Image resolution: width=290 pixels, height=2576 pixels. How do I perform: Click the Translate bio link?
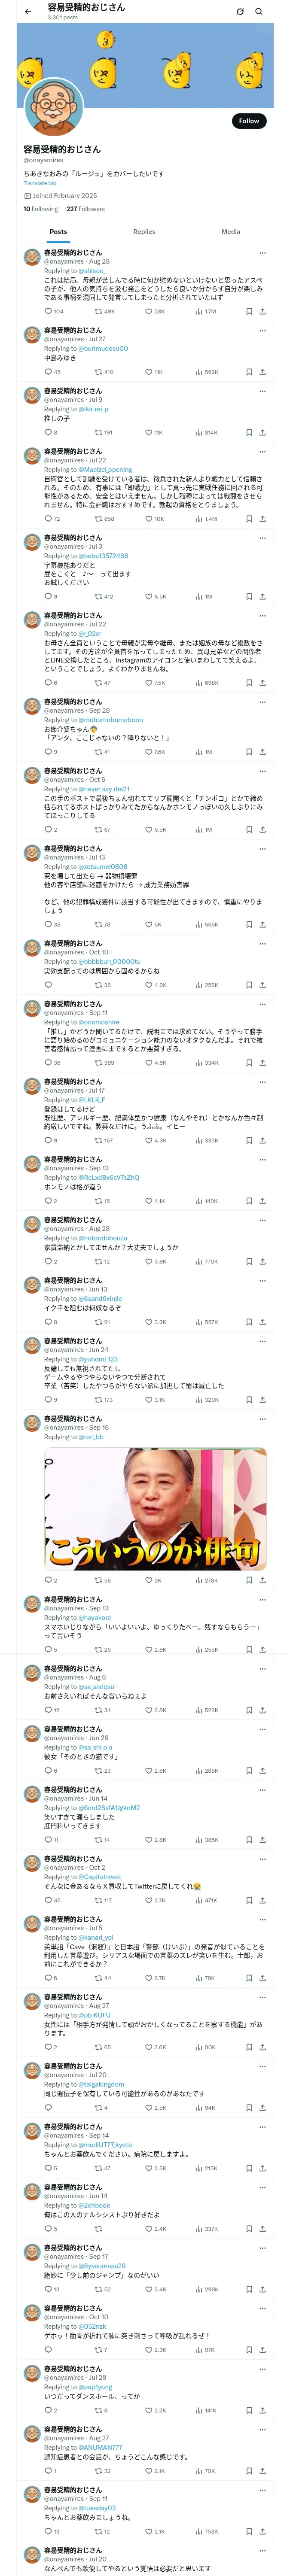tap(40, 183)
